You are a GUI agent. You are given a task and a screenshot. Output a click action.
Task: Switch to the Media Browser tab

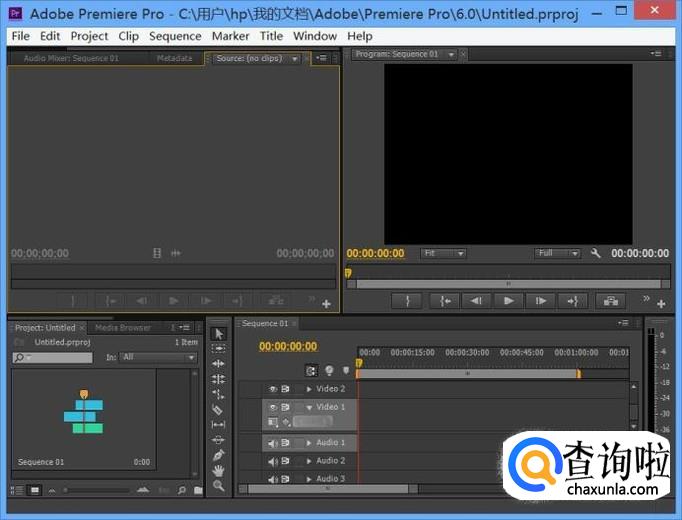[x=122, y=327]
